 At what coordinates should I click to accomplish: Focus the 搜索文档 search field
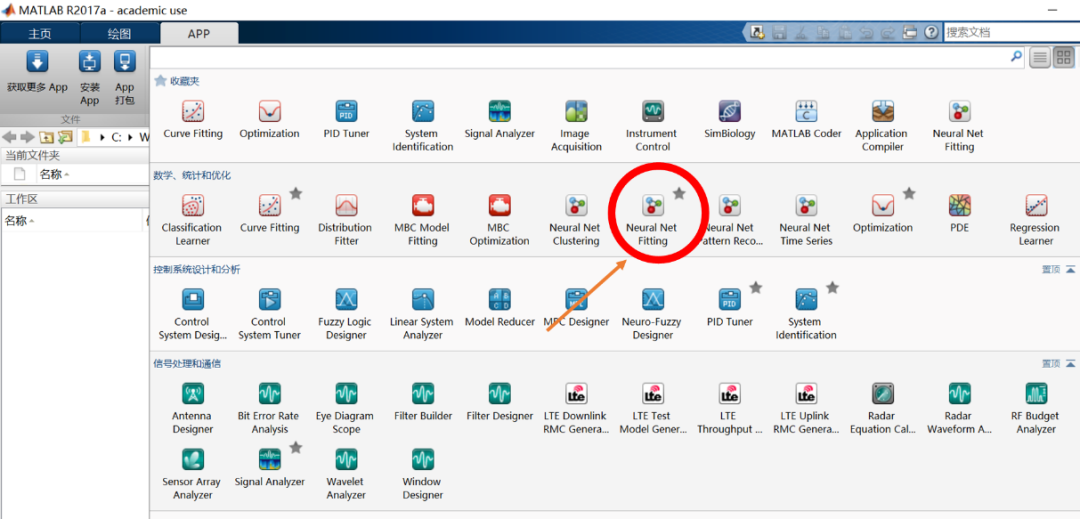pos(1011,32)
